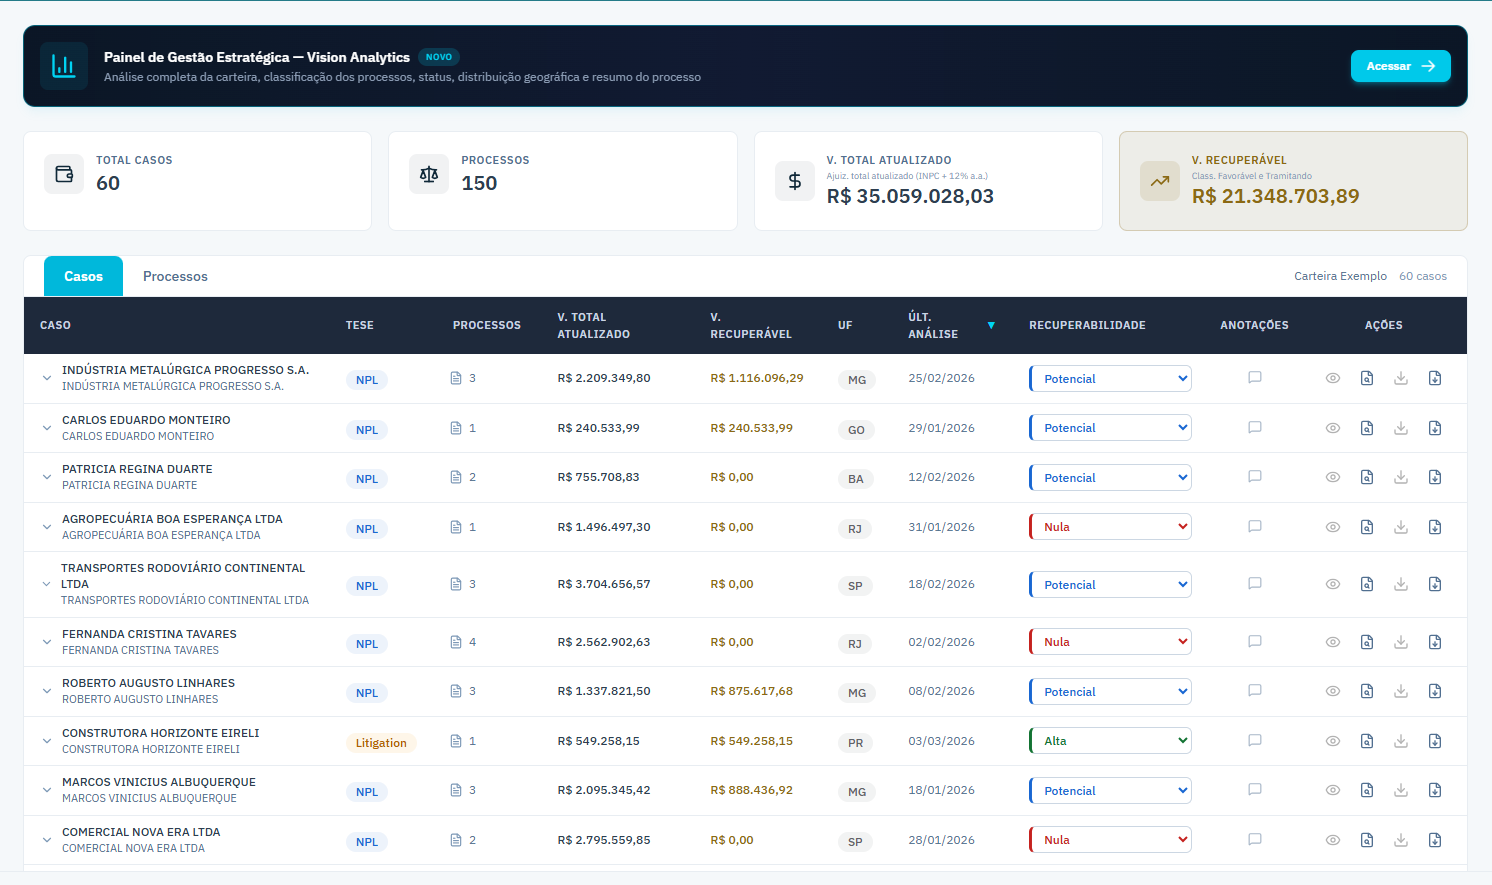This screenshot has height=885, width=1492.
Task: Select the Casos tab
Action: (x=83, y=276)
